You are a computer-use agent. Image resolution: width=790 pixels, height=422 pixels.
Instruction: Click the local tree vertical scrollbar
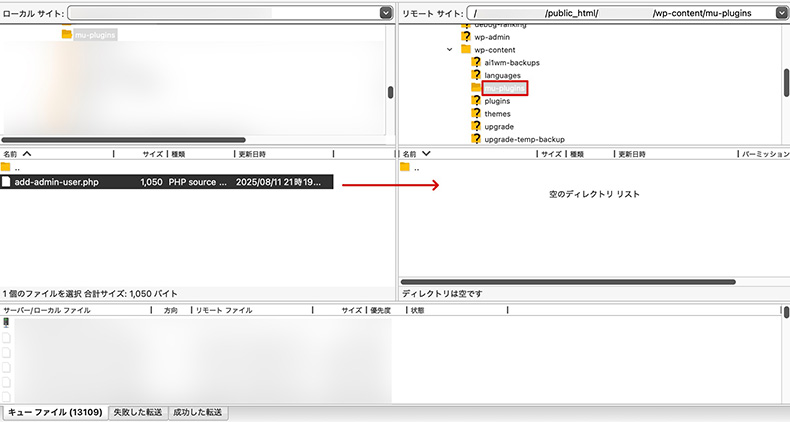[x=390, y=93]
